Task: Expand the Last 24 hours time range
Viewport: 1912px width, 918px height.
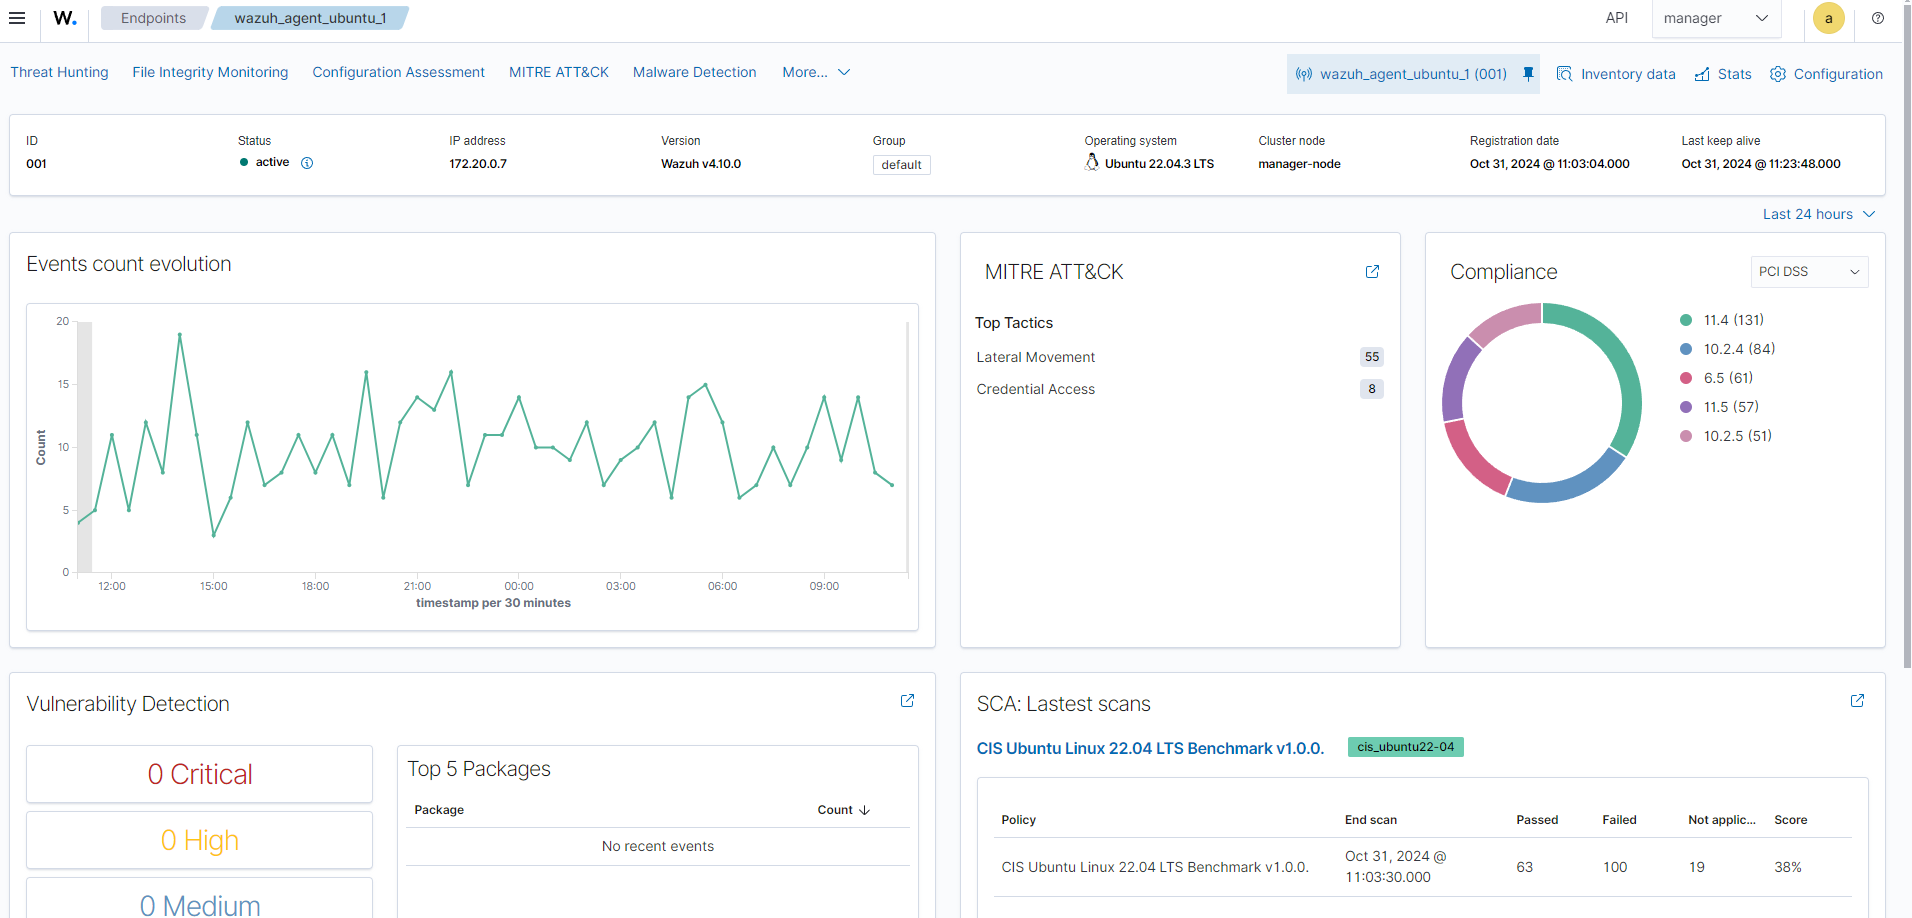Action: [x=1818, y=214]
